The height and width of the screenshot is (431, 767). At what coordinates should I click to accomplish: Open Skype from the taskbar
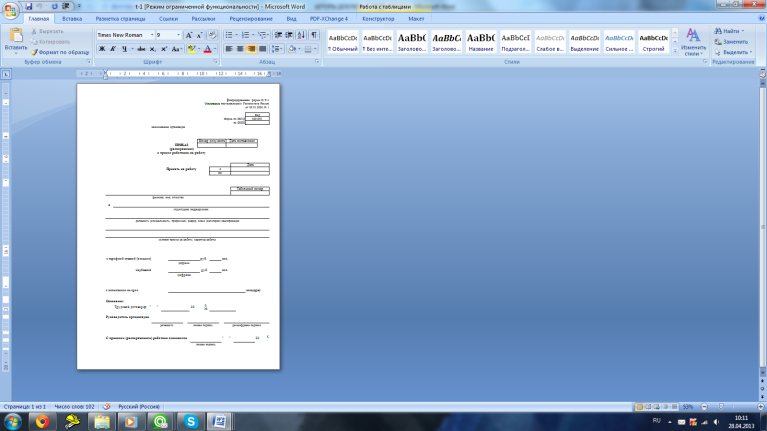pyautogui.click(x=190, y=421)
